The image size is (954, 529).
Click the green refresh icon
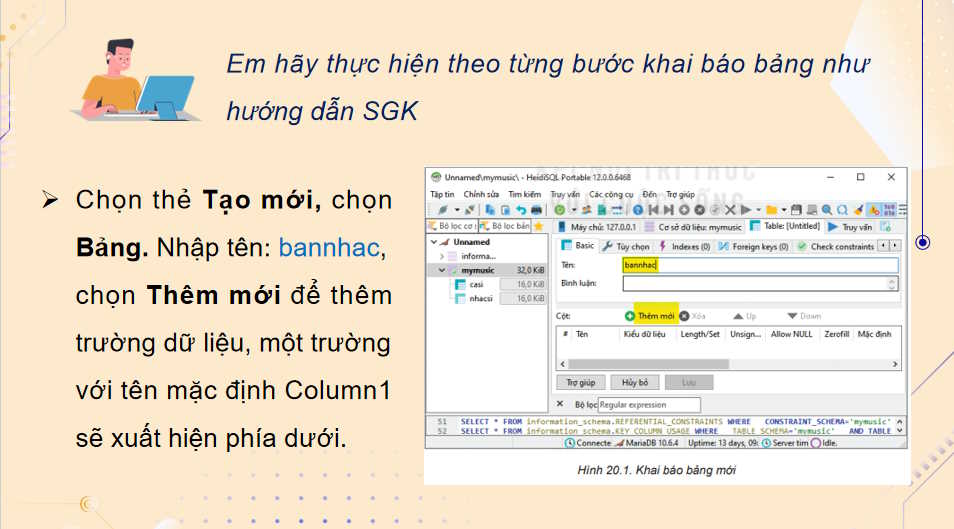[560, 210]
